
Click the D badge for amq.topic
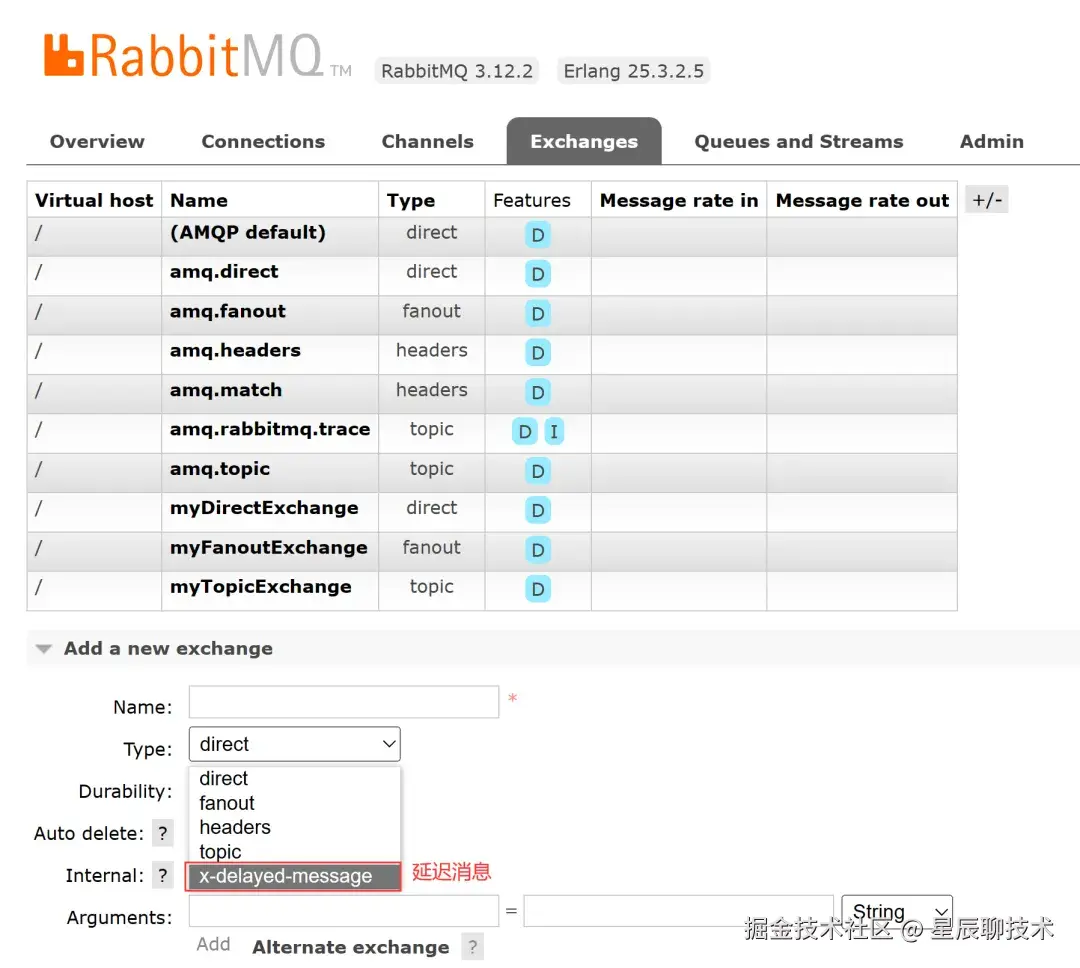[538, 471]
